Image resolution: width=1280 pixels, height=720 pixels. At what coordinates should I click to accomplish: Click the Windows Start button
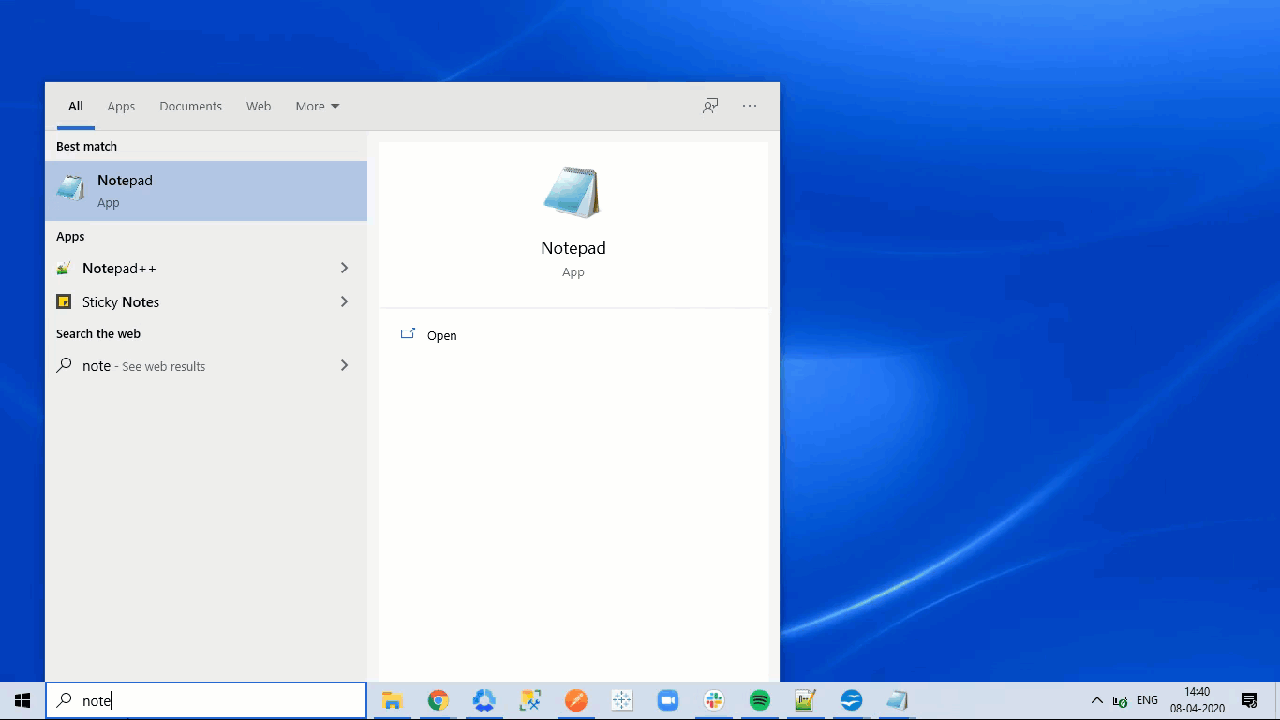[22, 701]
